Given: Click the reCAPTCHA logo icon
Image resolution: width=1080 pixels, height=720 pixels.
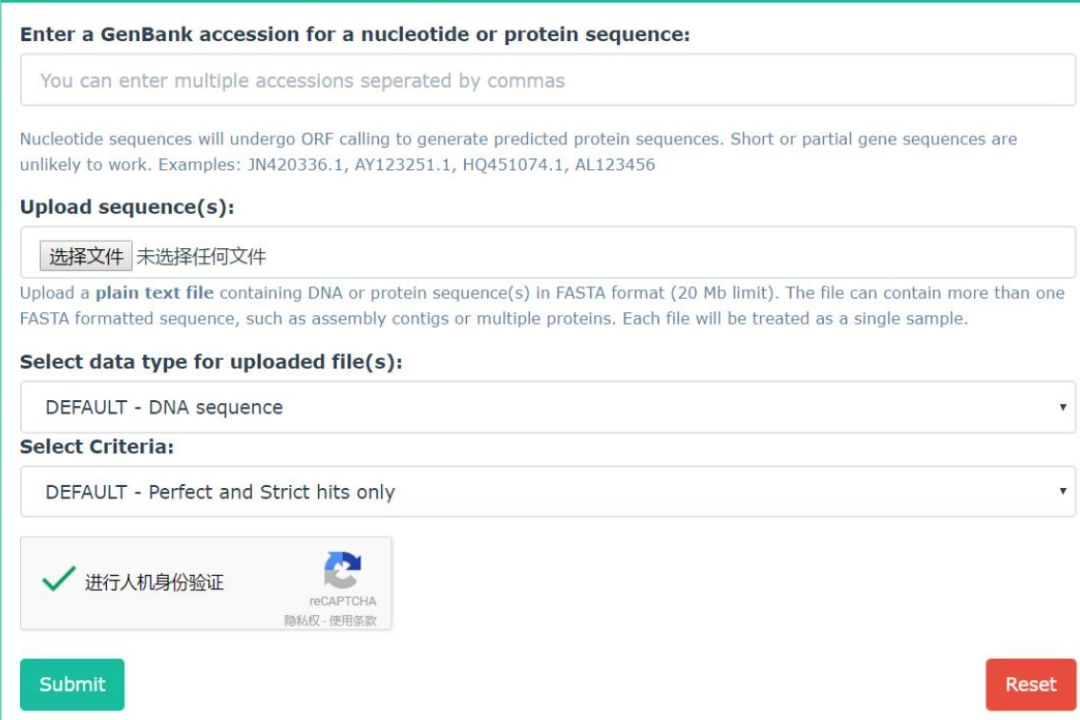Looking at the screenshot, I should (x=342, y=571).
